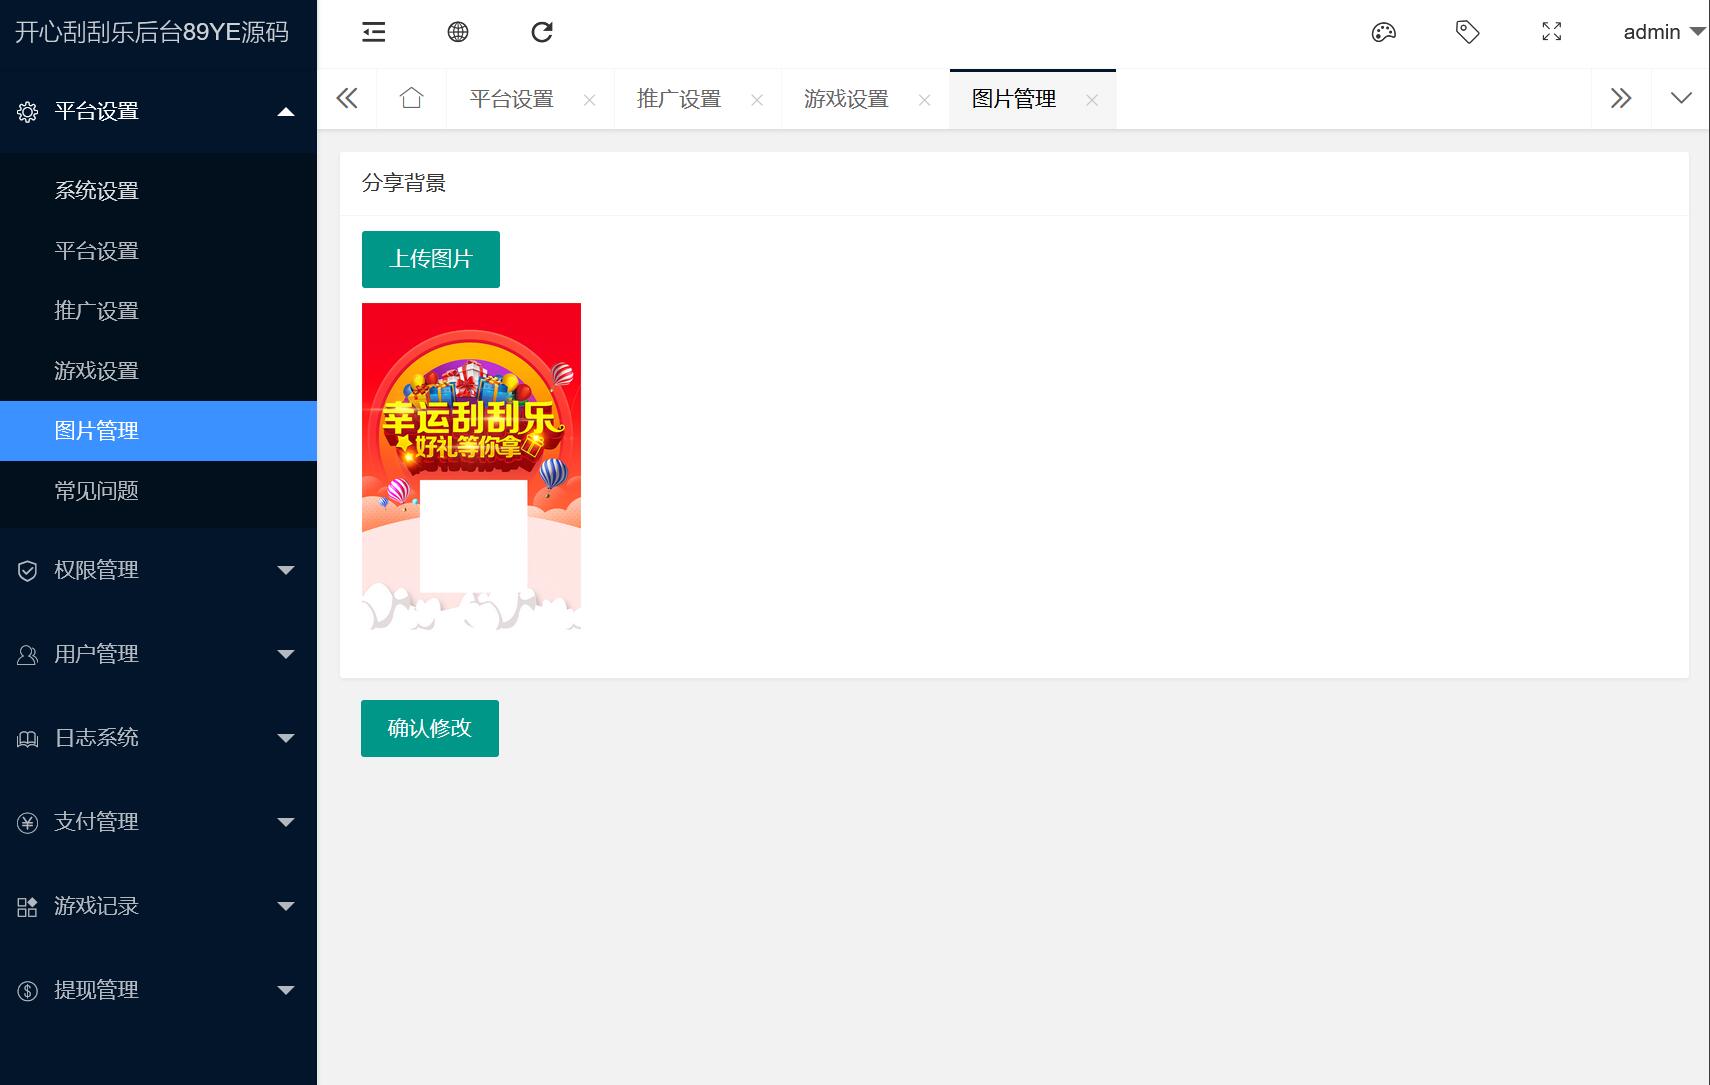Open the tab operations dropdown chevron
This screenshot has width=1710, height=1085.
[x=1681, y=98]
